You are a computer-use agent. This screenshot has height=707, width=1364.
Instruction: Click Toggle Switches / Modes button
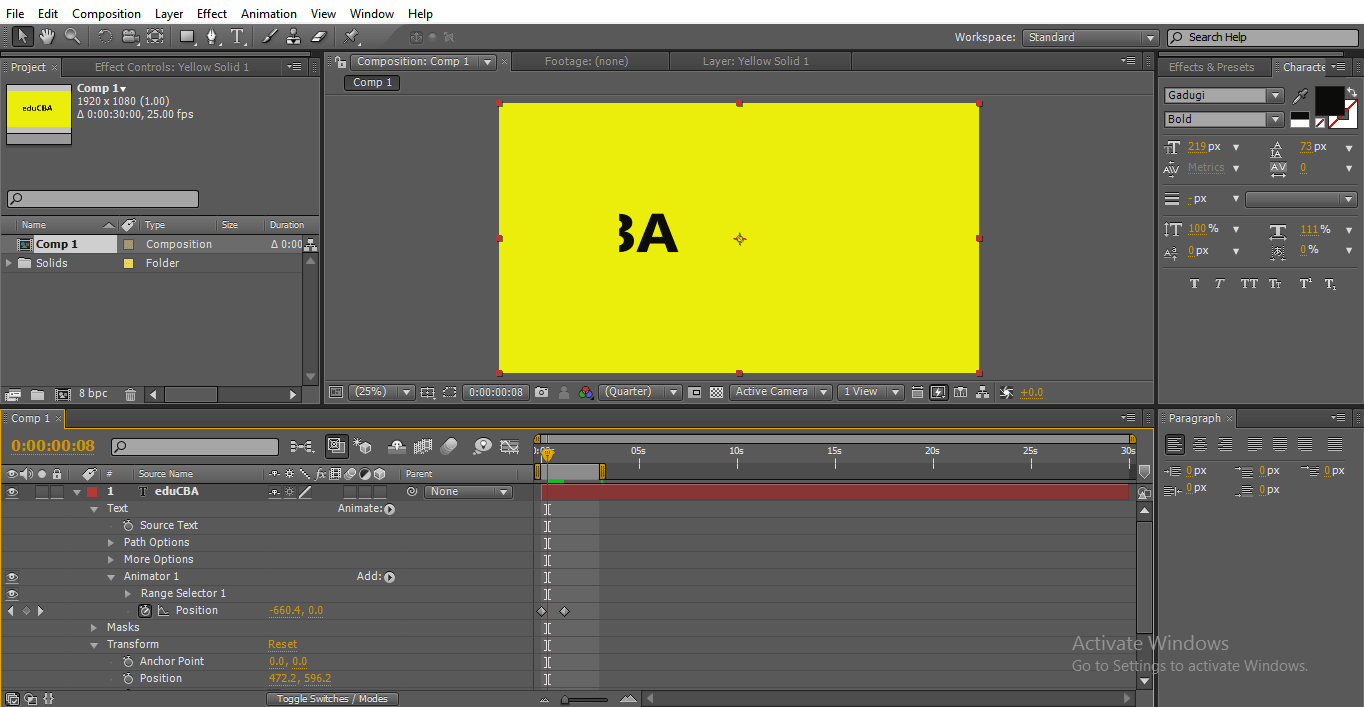(x=332, y=699)
